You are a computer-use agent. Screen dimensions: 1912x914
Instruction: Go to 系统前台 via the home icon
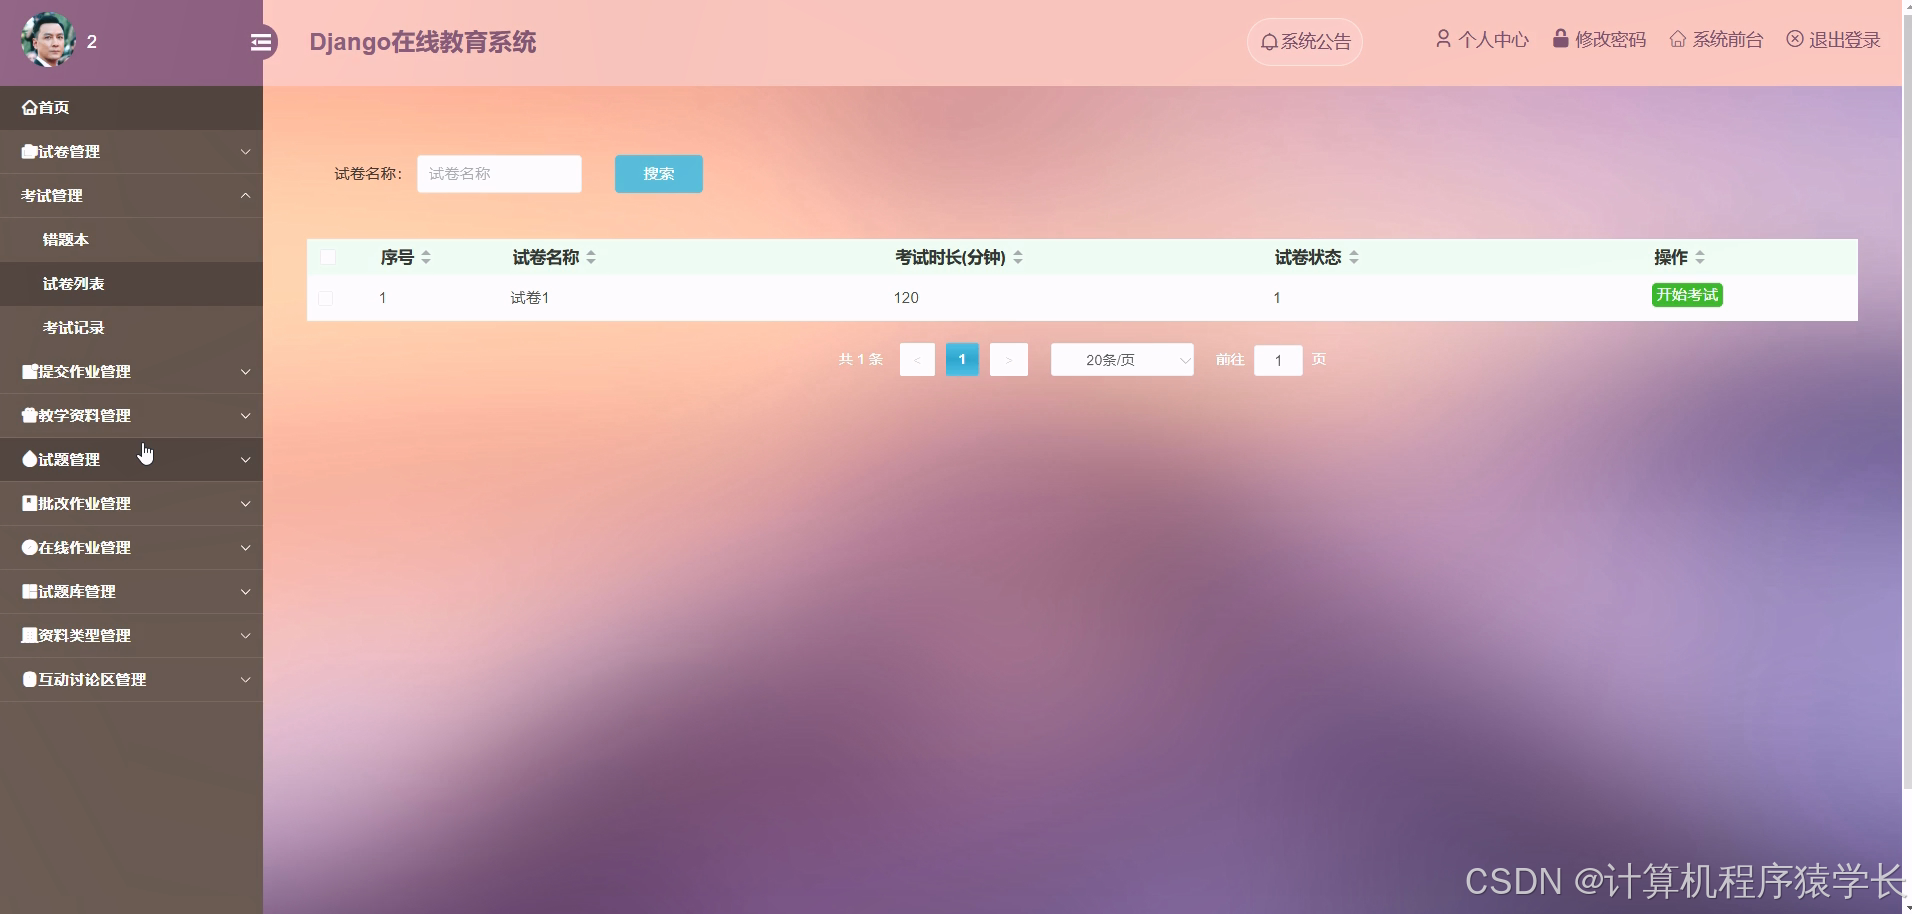[1678, 39]
